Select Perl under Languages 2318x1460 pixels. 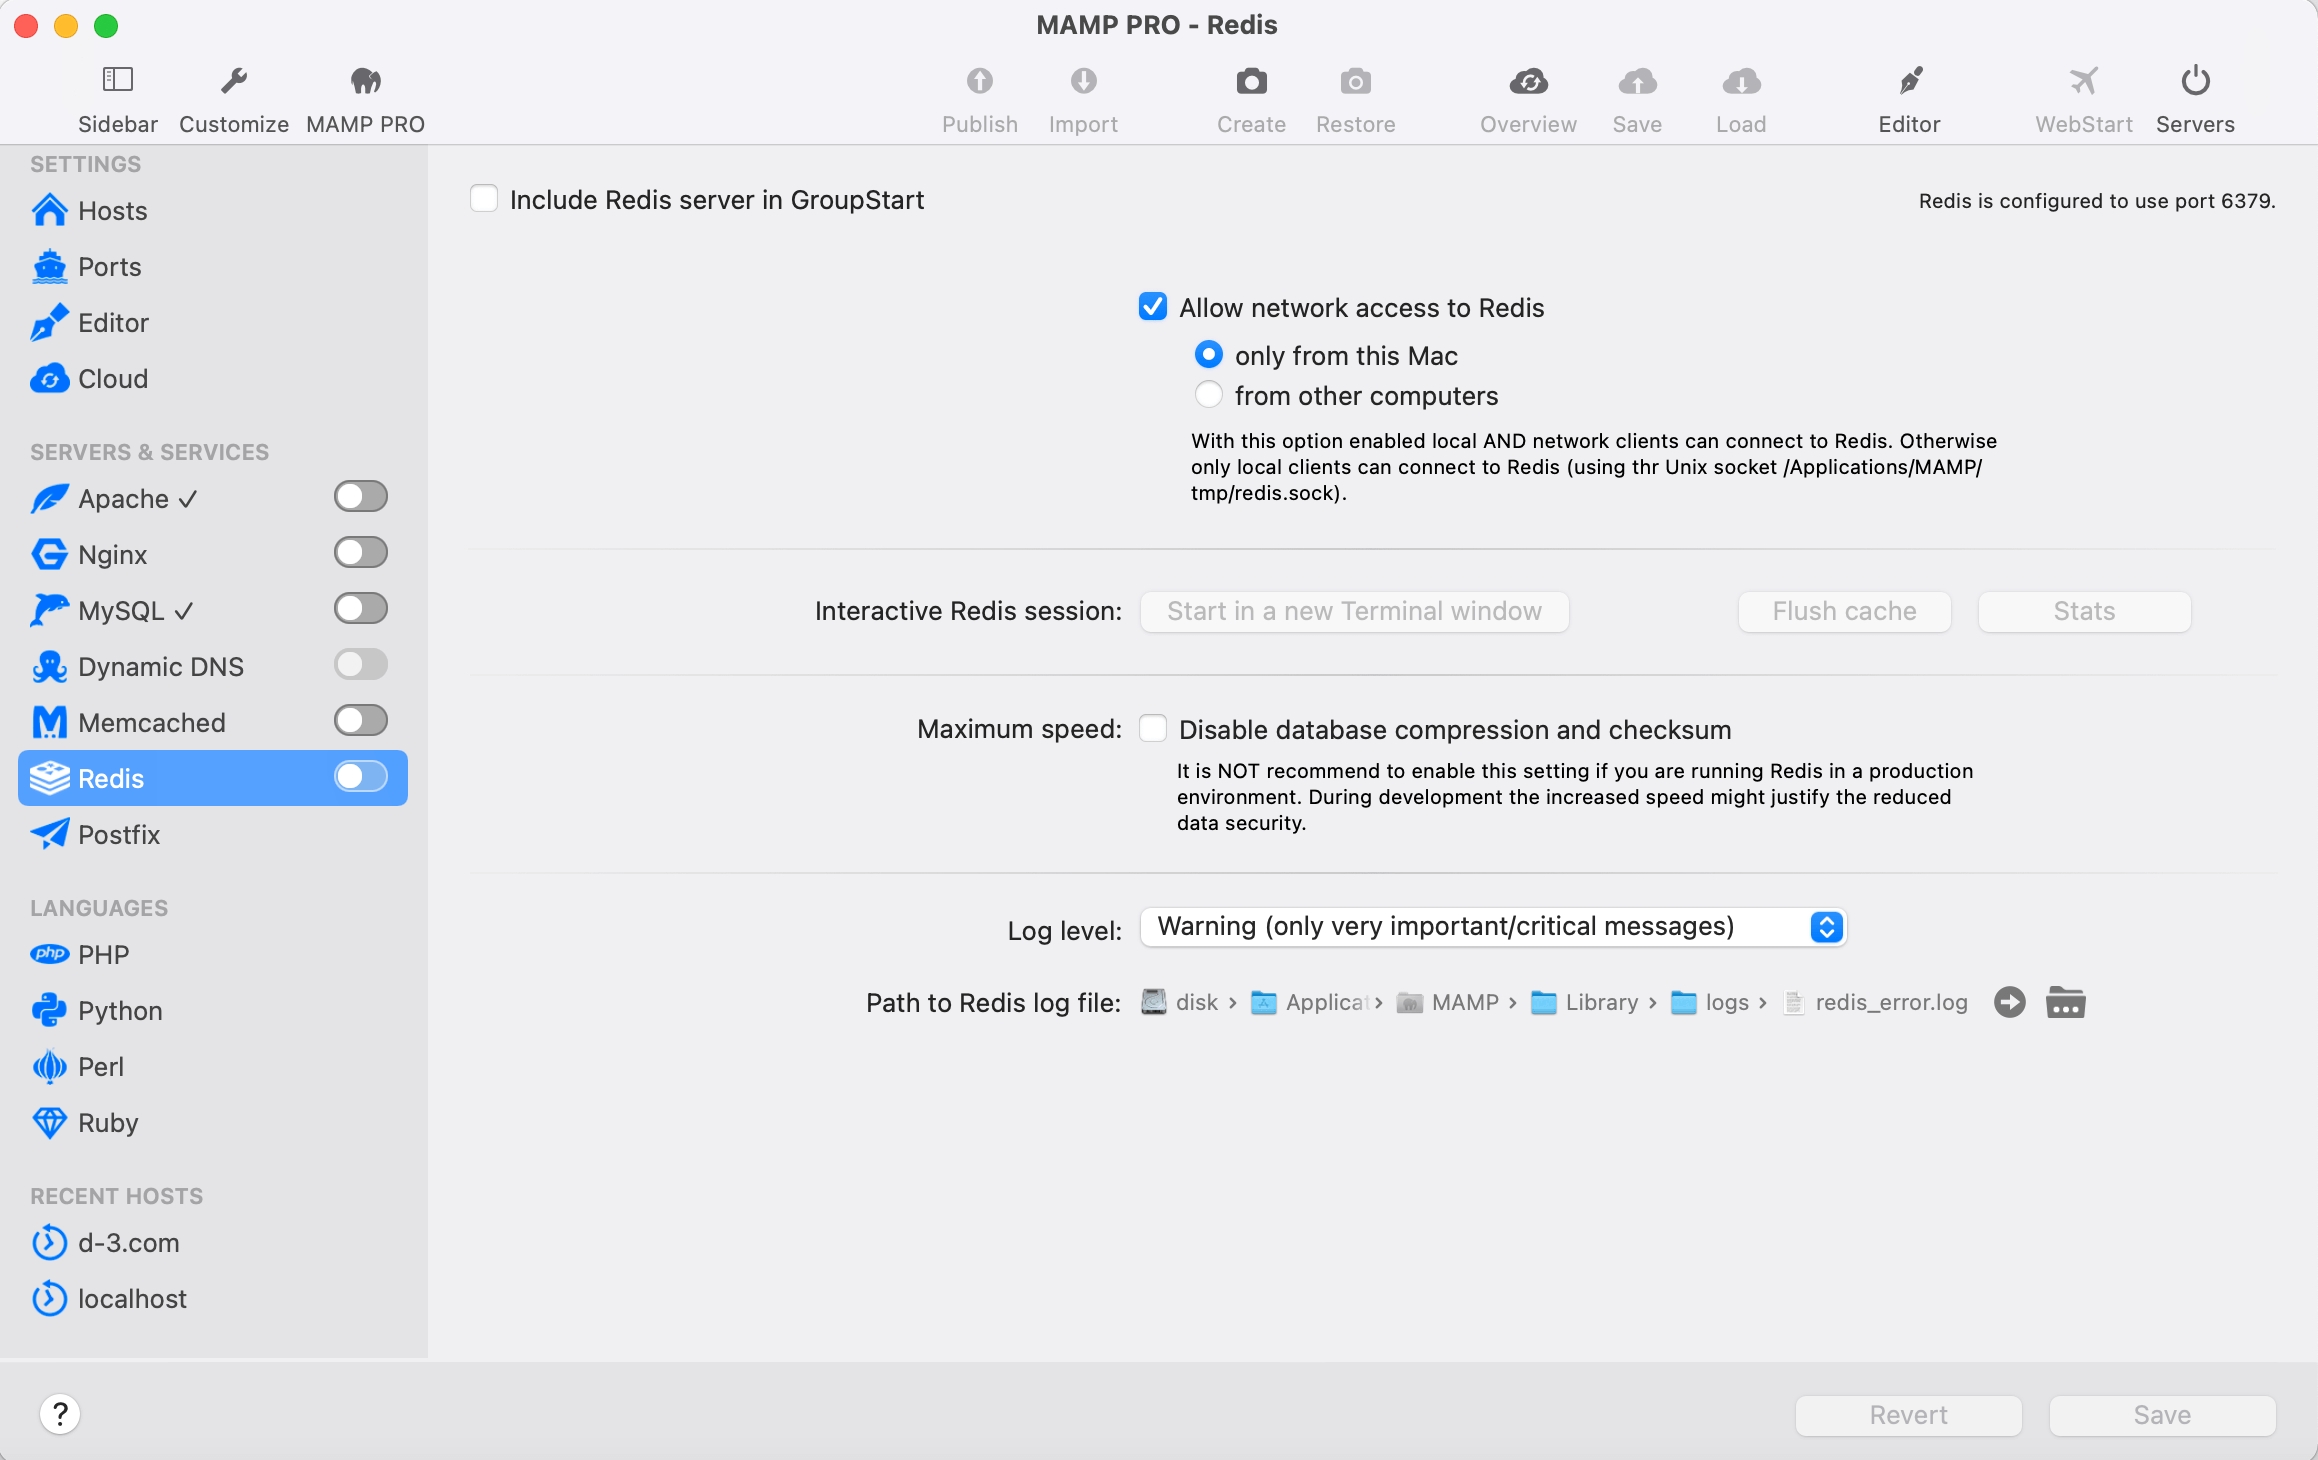point(213,1067)
